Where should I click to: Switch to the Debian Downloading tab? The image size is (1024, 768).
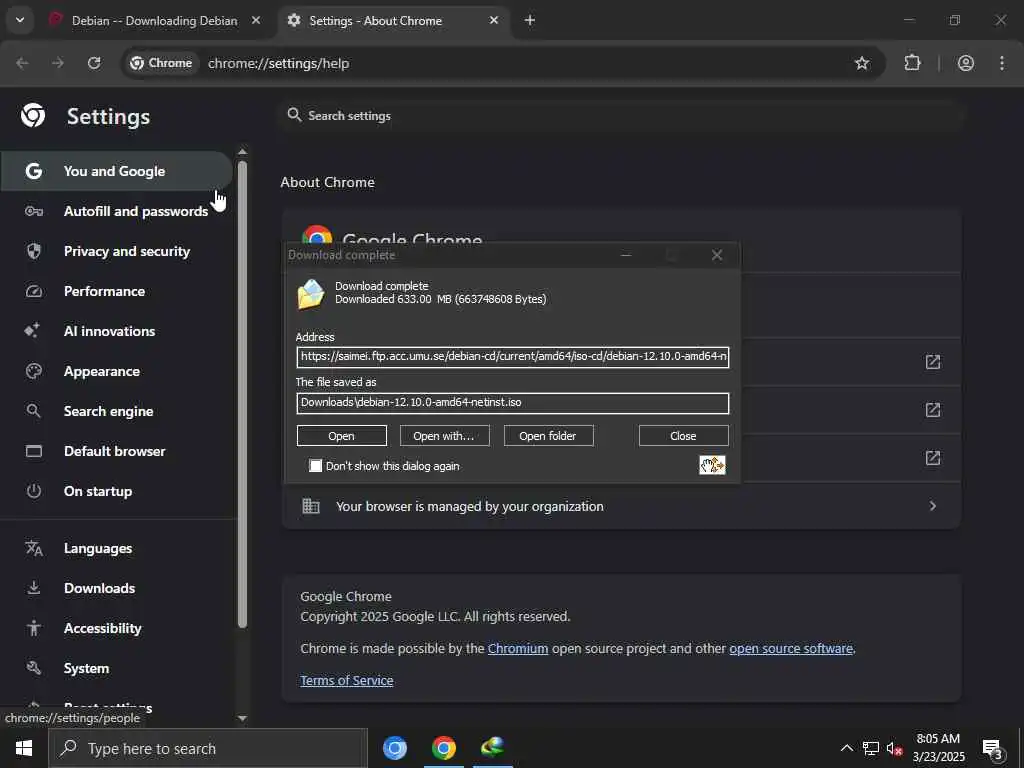point(155,21)
